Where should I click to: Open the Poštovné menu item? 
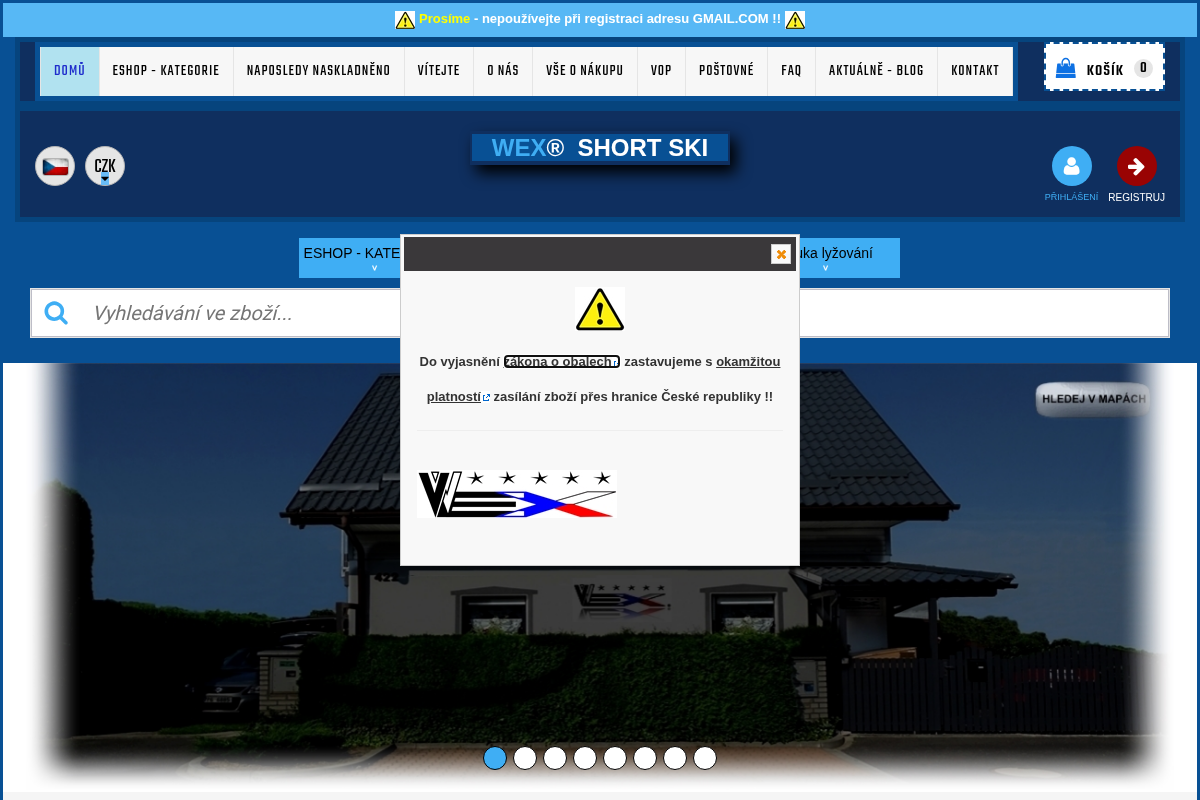[x=727, y=71]
